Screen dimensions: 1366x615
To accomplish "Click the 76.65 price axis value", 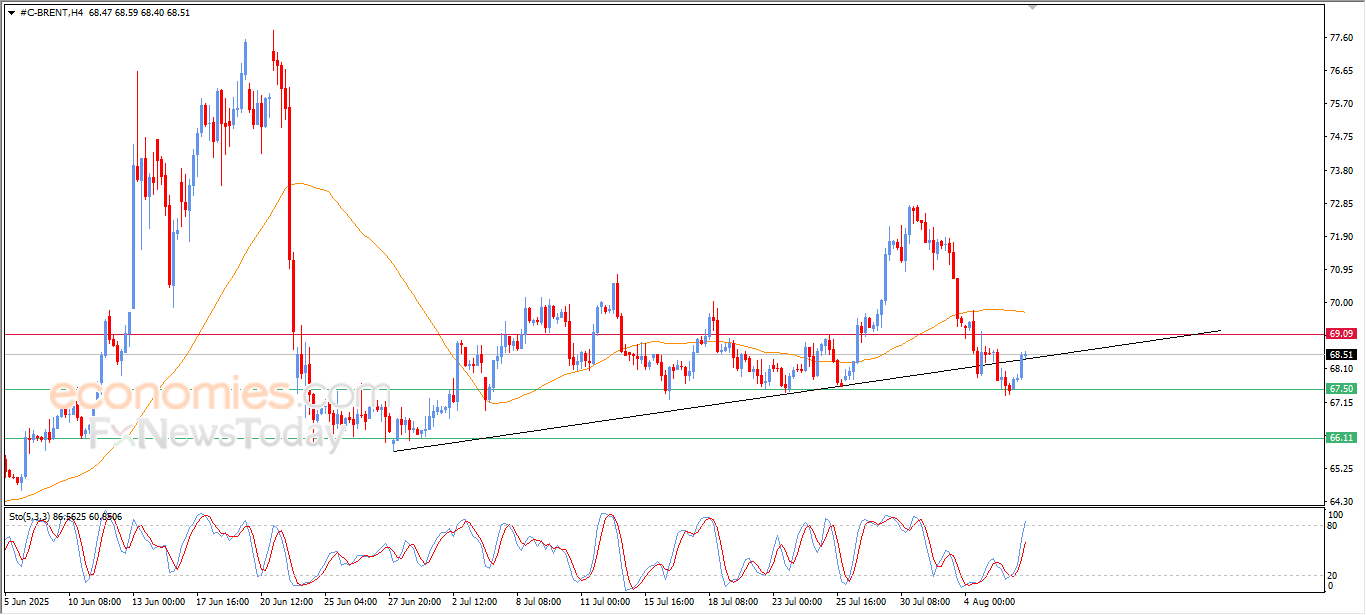I will [1342, 71].
